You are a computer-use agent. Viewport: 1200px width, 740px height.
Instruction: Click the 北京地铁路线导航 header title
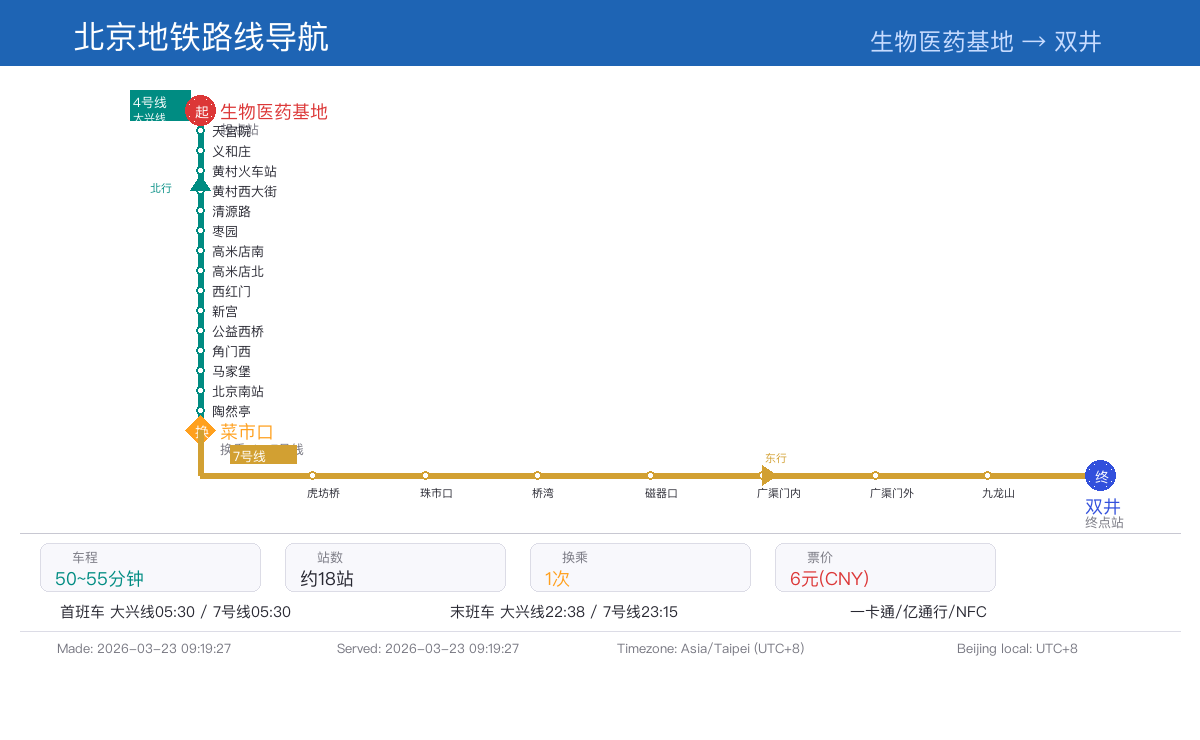point(201,37)
